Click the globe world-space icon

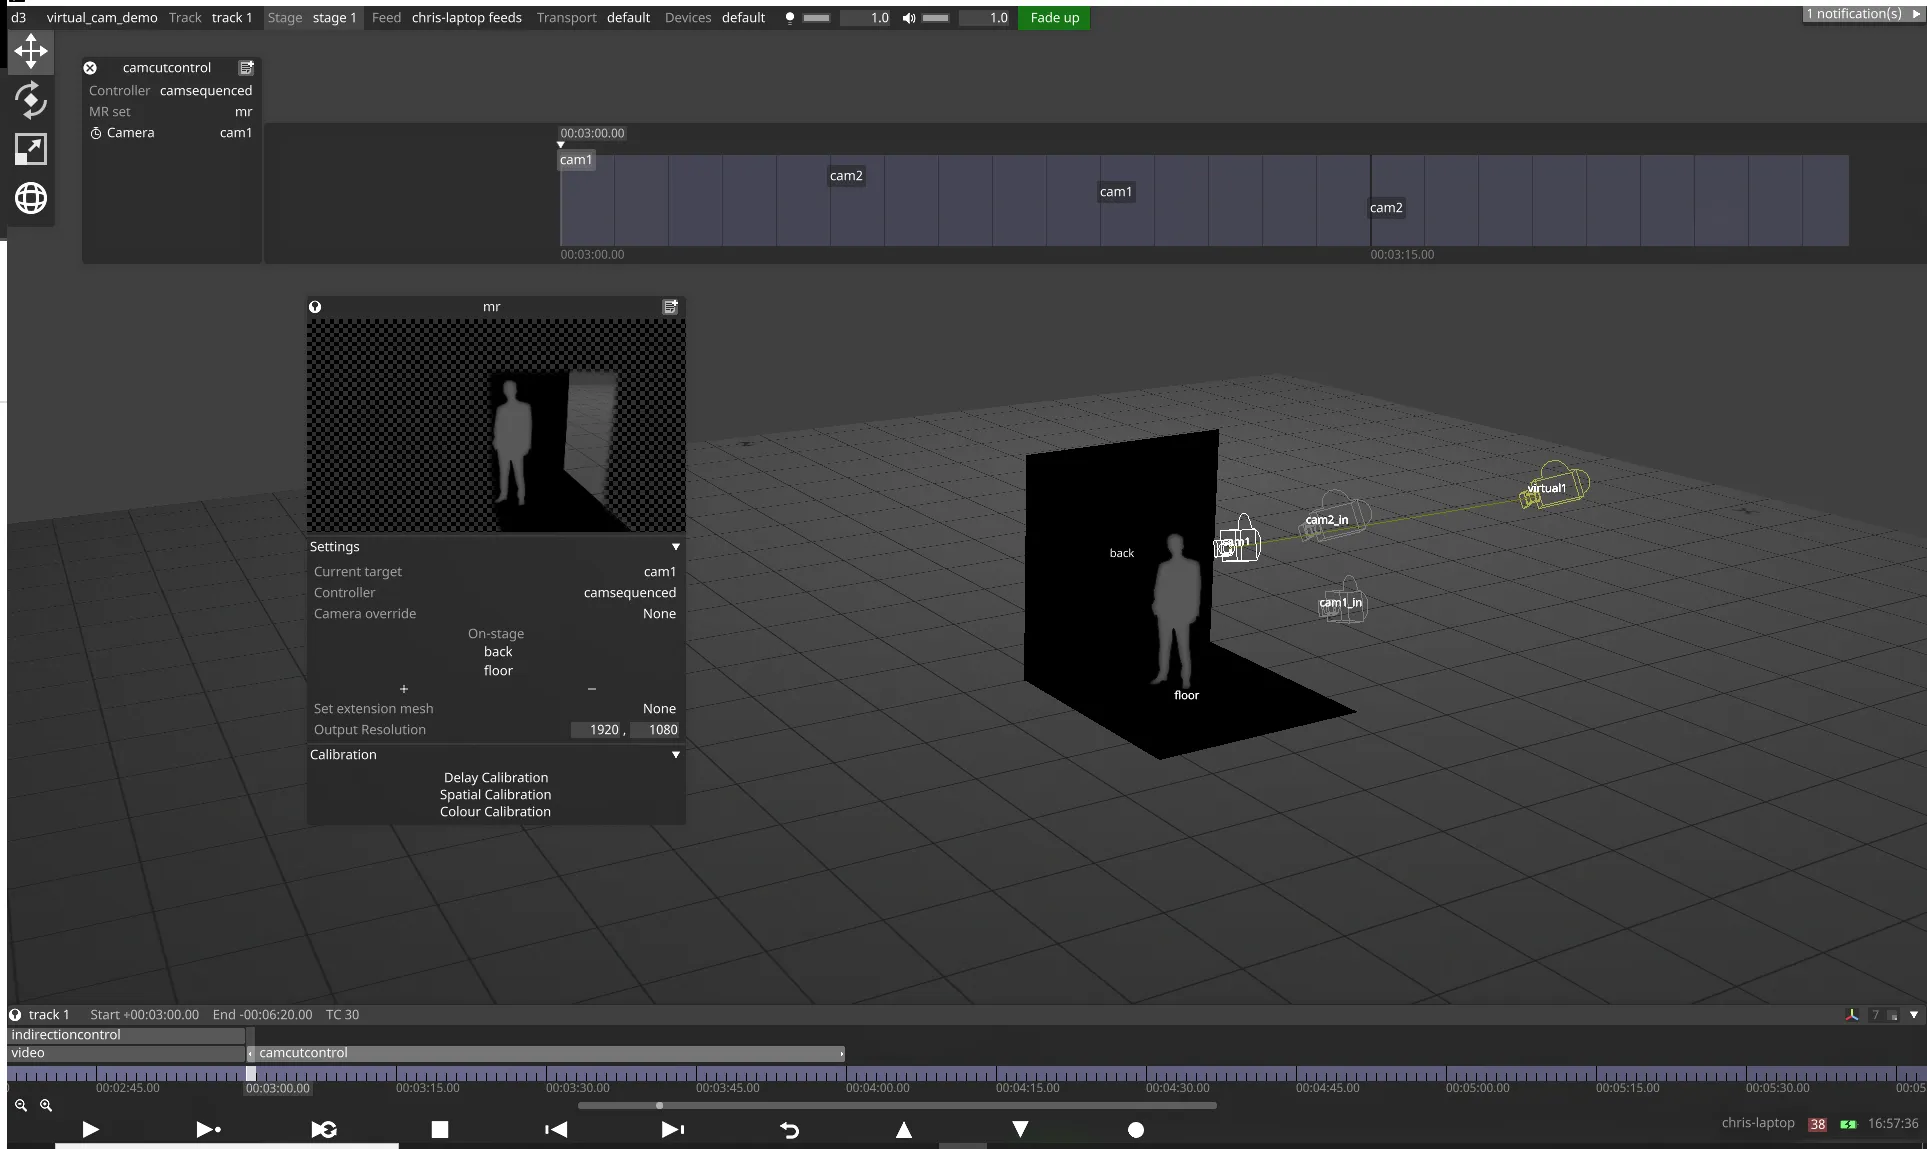[31, 198]
